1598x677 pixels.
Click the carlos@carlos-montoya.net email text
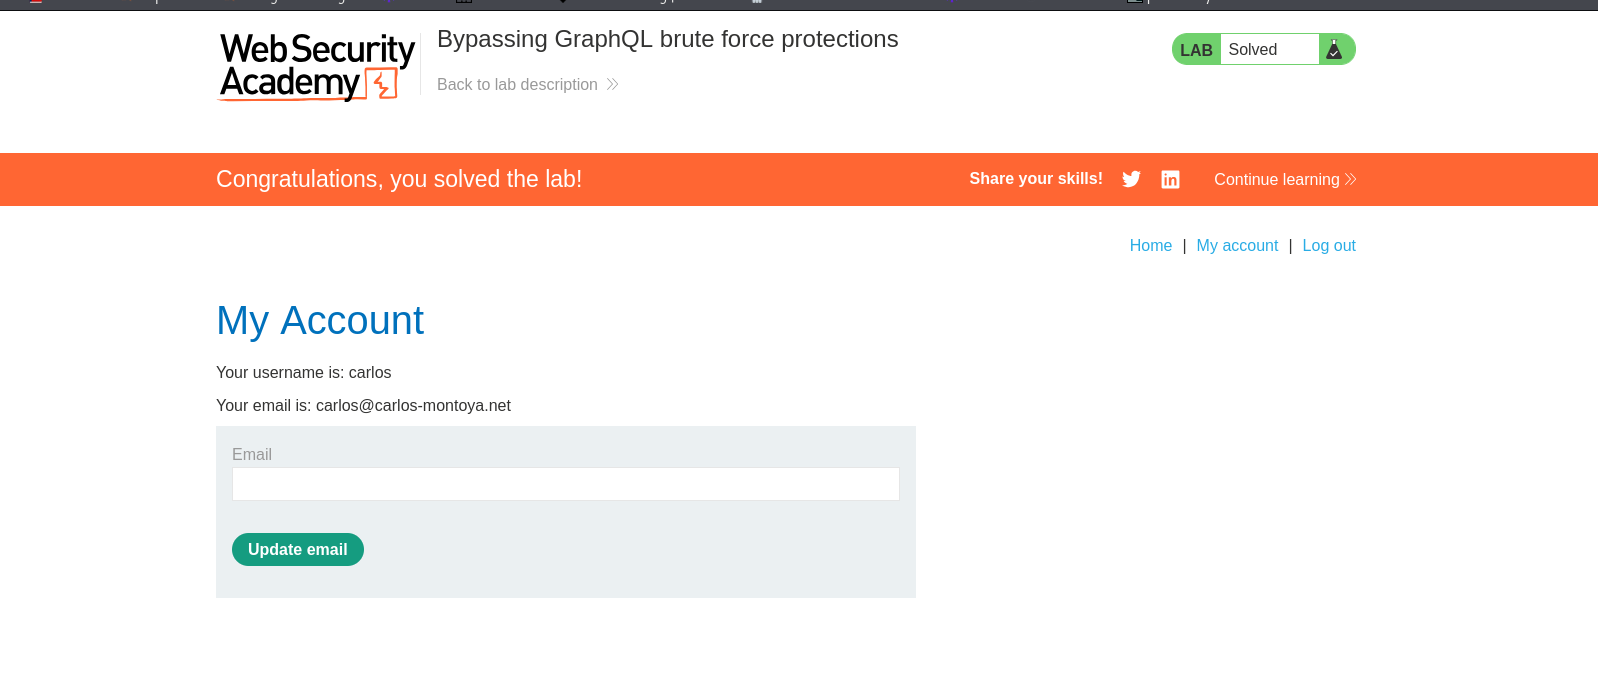tap(413, 406)
